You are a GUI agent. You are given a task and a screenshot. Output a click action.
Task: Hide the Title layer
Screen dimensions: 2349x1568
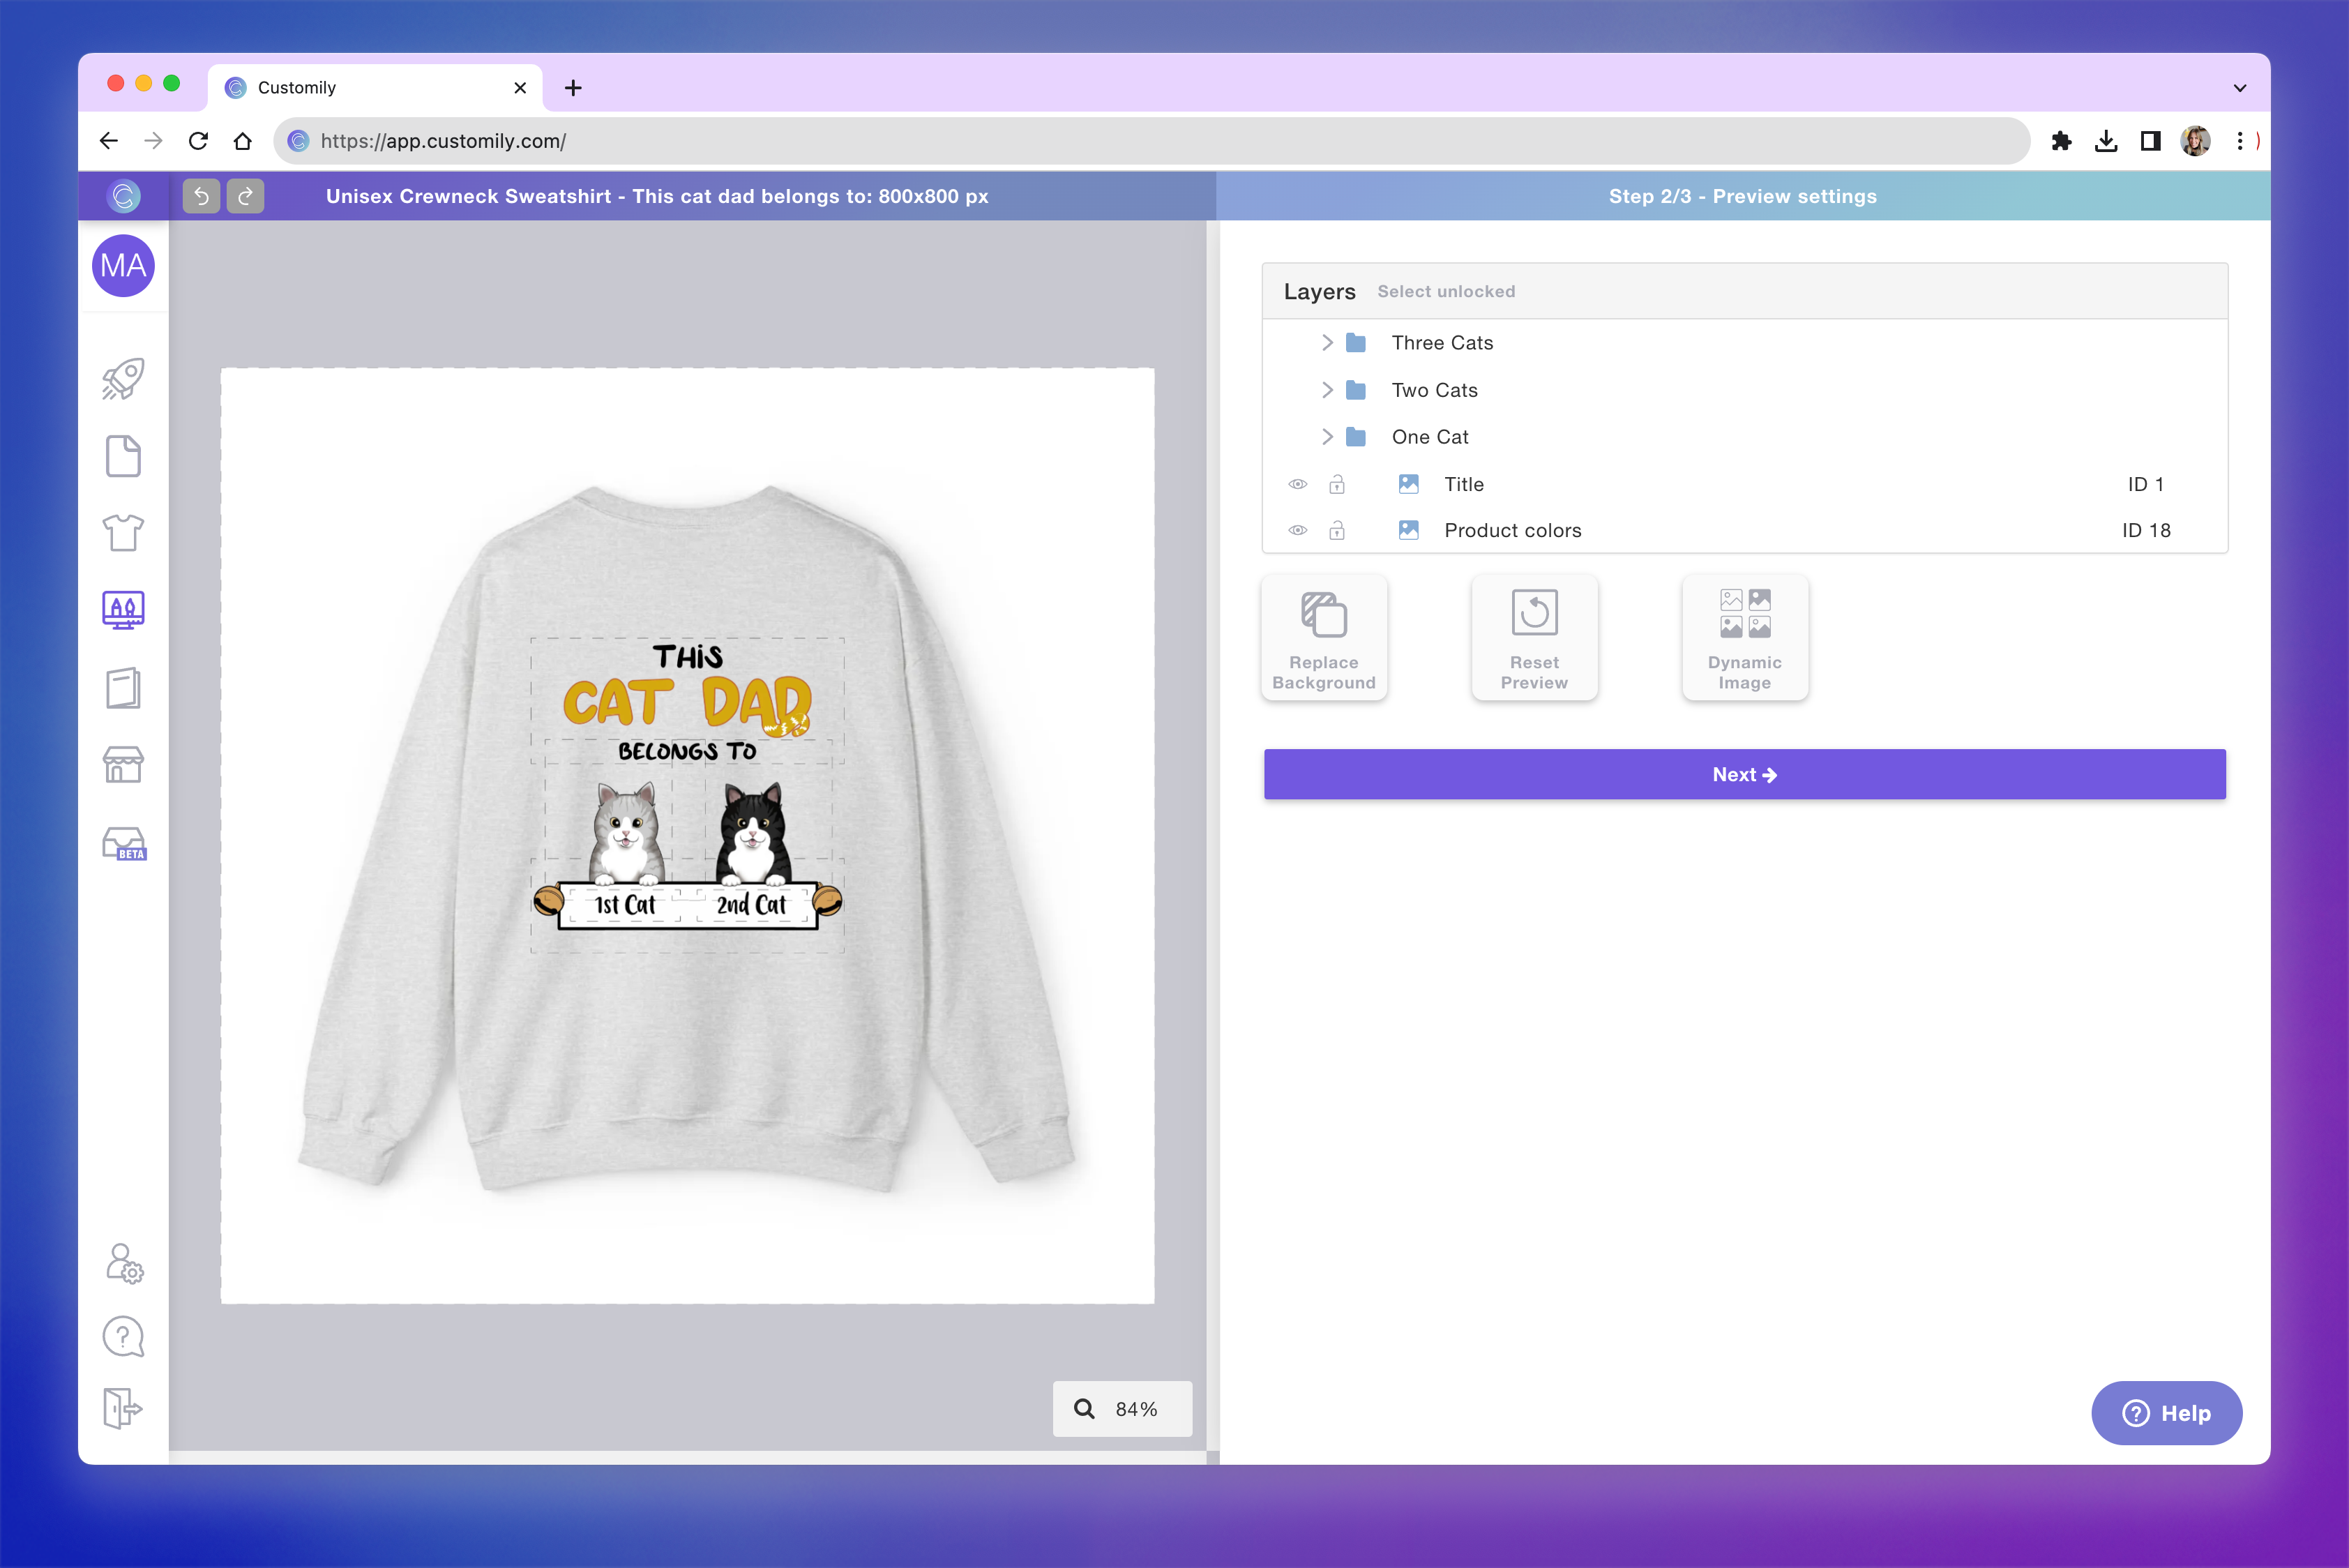(1298, 484)
